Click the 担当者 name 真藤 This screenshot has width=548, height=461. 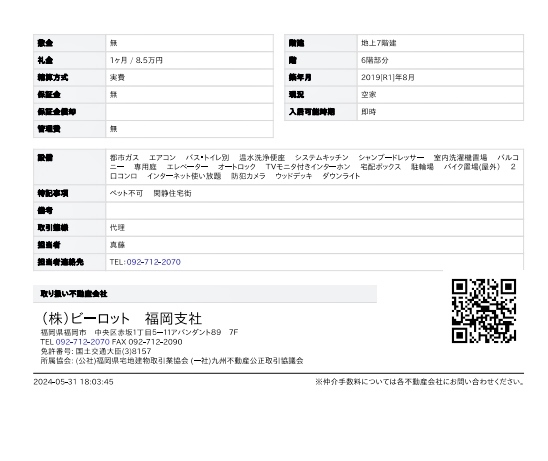pos(117,245)
